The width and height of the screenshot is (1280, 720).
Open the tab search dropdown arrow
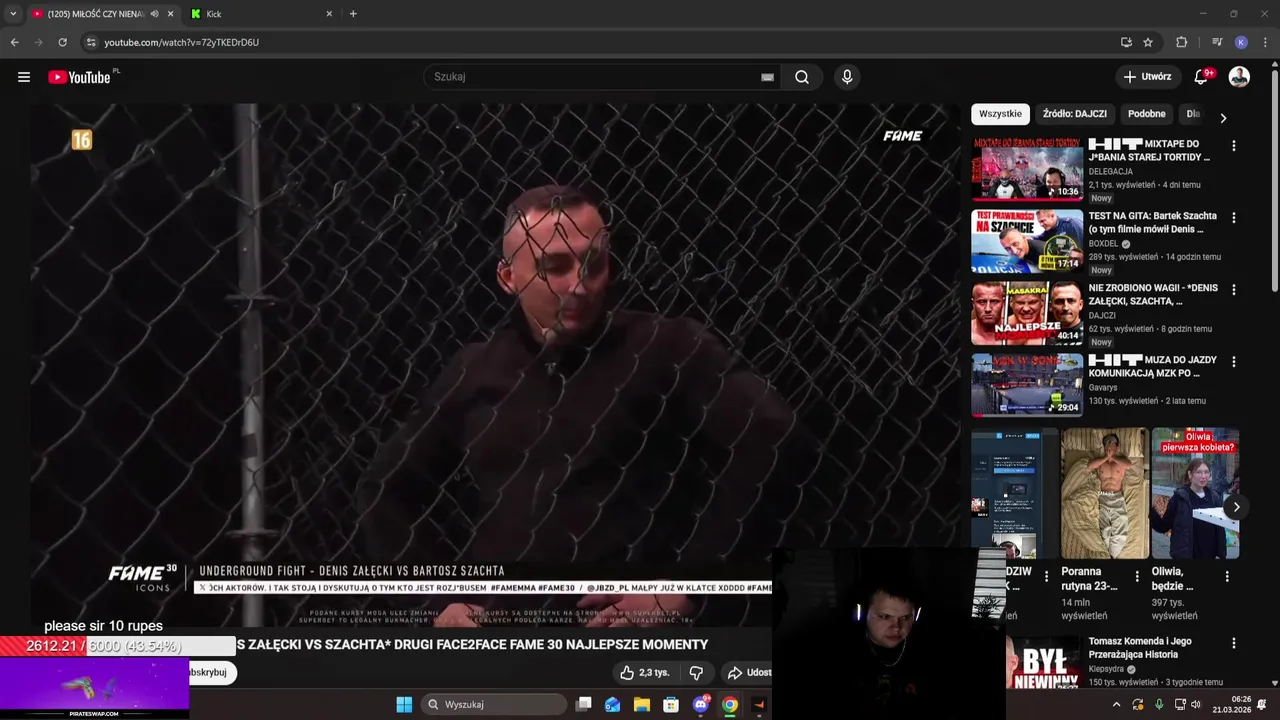tap(13, 14)
